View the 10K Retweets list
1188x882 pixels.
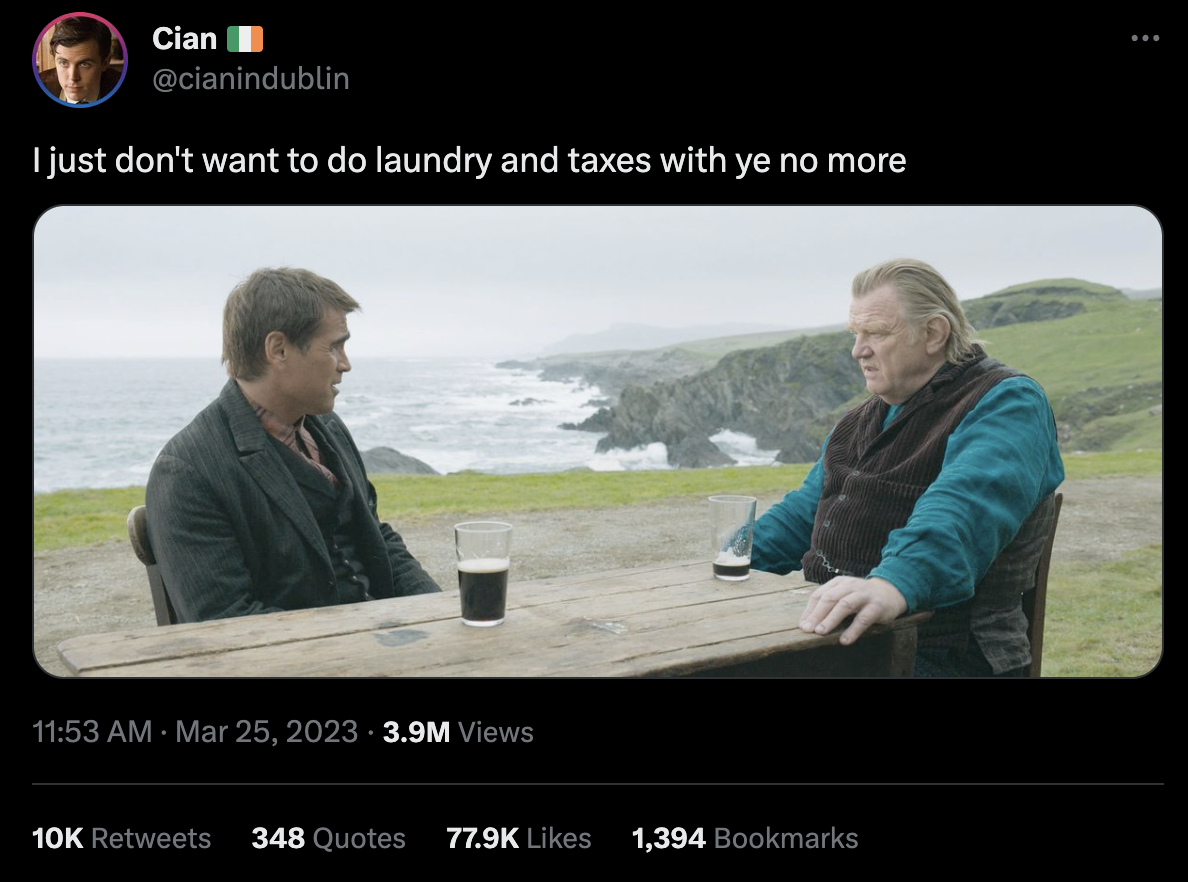[121, 838]
